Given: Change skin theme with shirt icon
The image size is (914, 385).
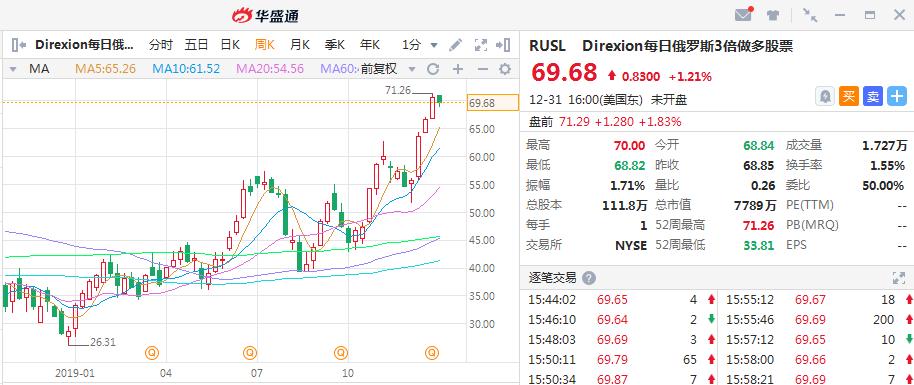Looking at the screenshot, I should tap(773, 15).
